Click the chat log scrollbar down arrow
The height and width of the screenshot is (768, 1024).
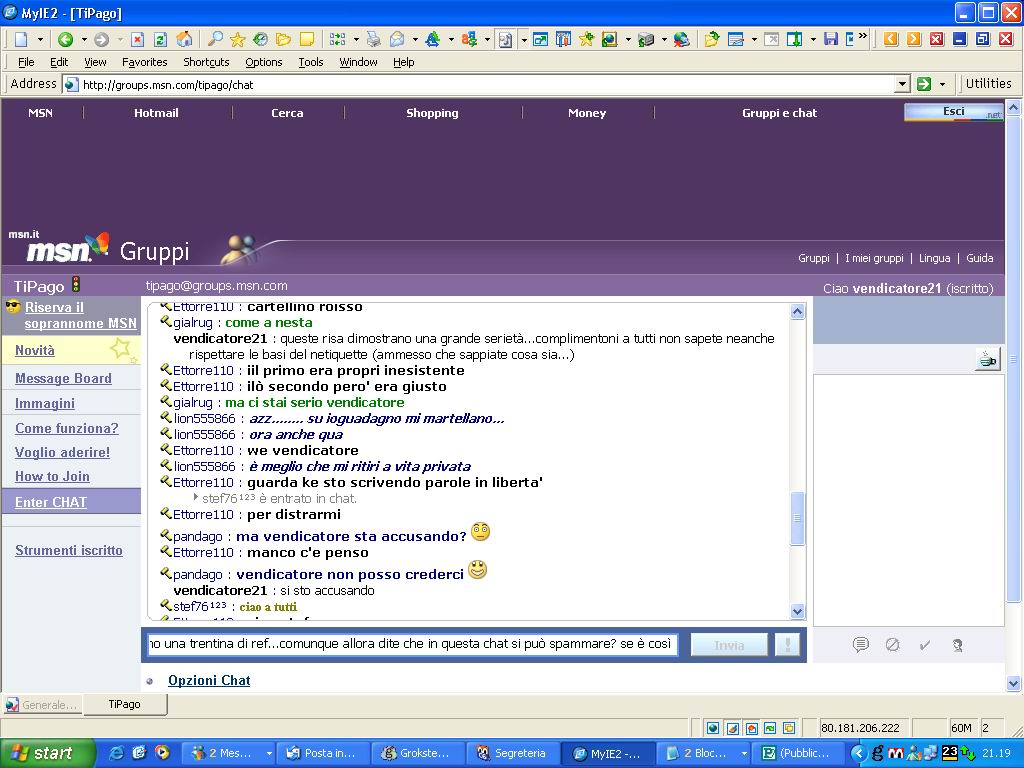coord(797,611)
